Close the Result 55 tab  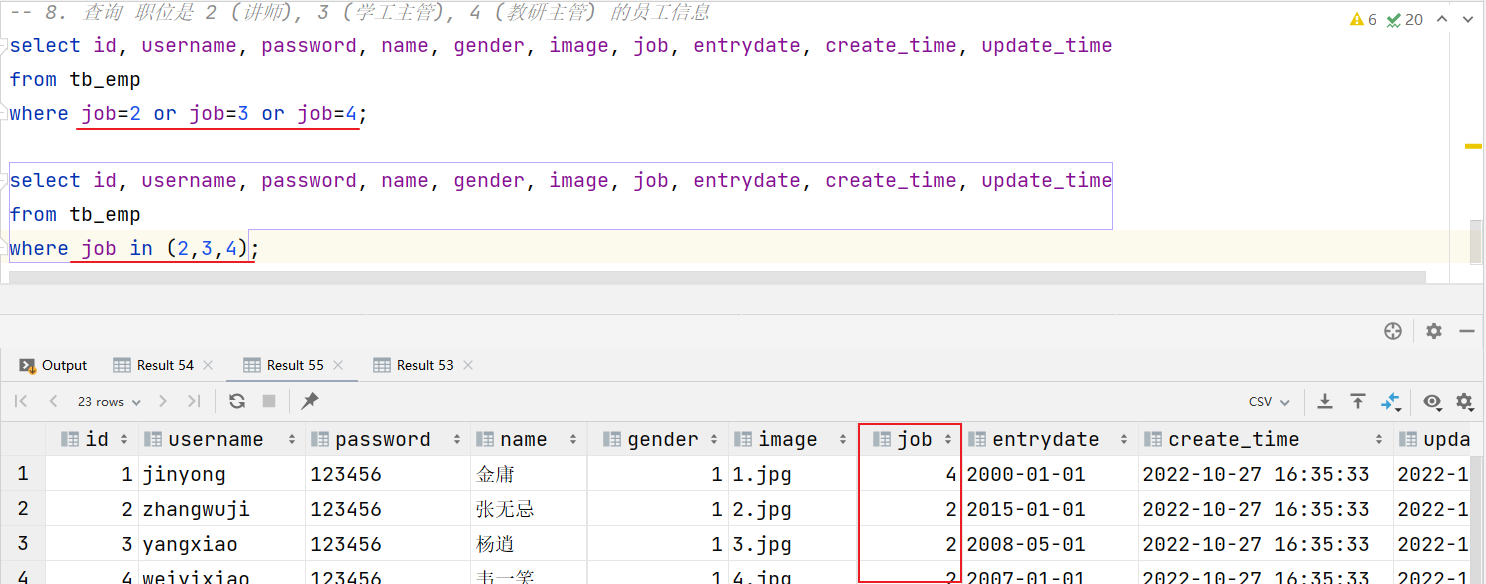338,365
